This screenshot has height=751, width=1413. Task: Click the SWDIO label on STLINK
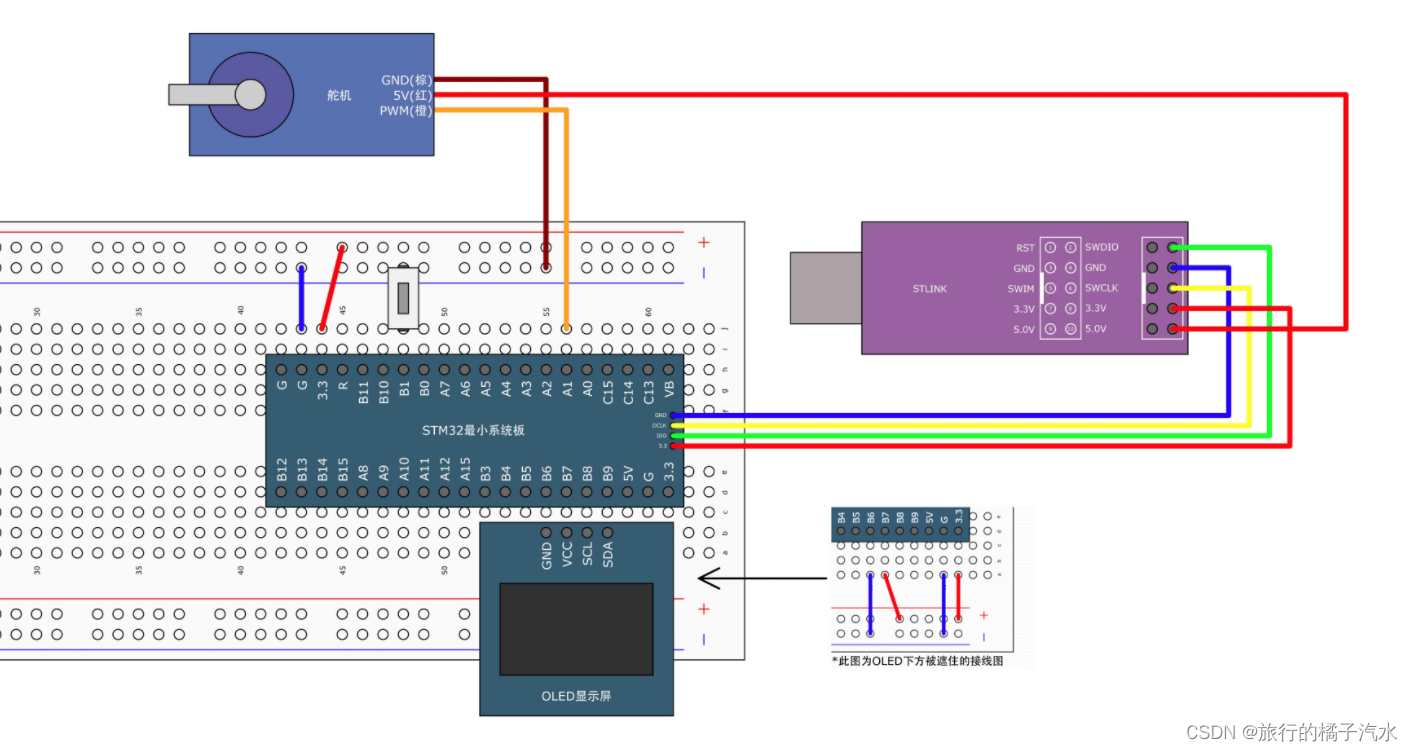click(x=1102, y=247)
